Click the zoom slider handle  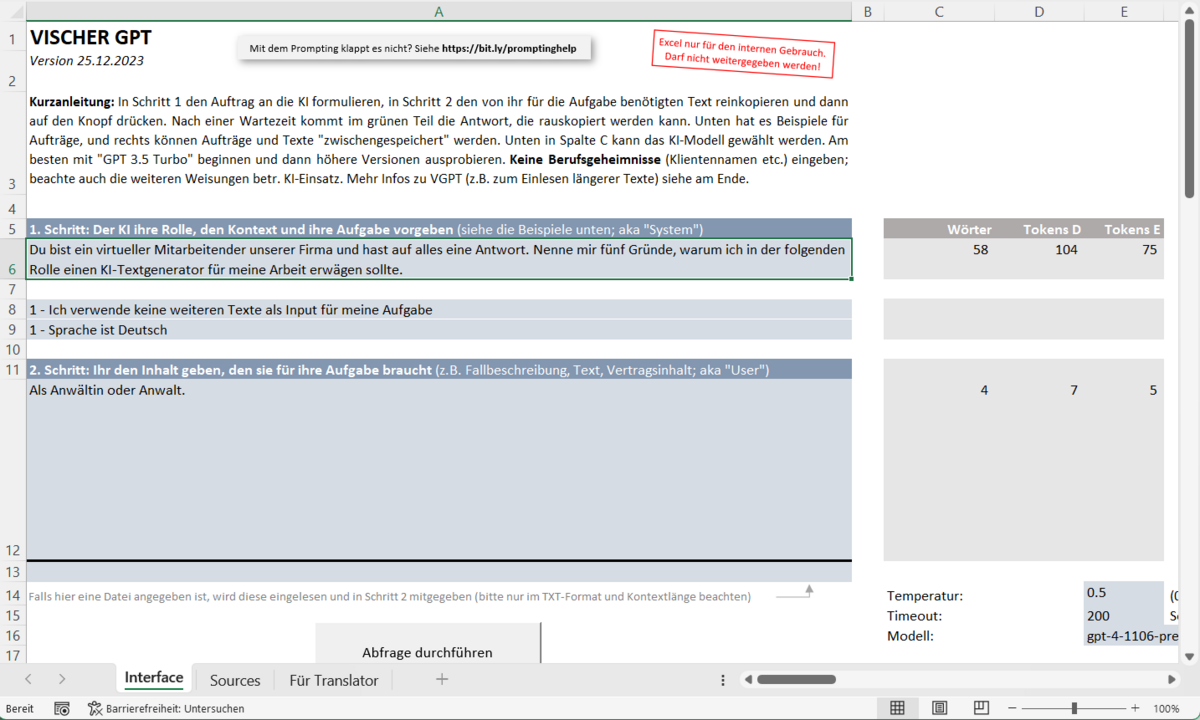point(1074,708)
